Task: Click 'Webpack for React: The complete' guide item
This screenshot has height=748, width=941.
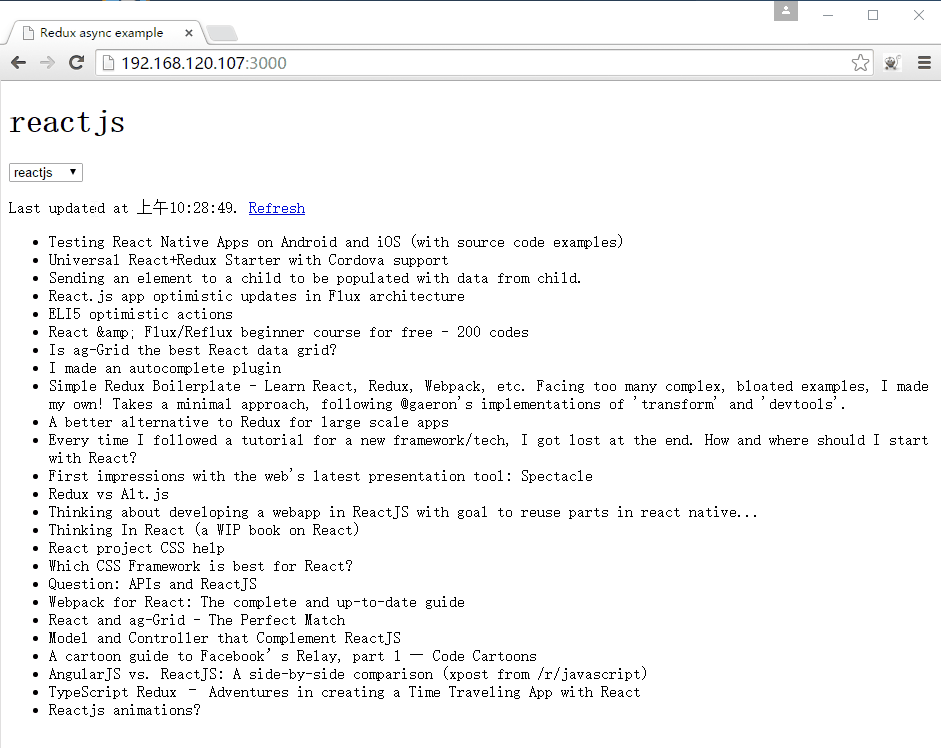Action: [x=256, y=602]
